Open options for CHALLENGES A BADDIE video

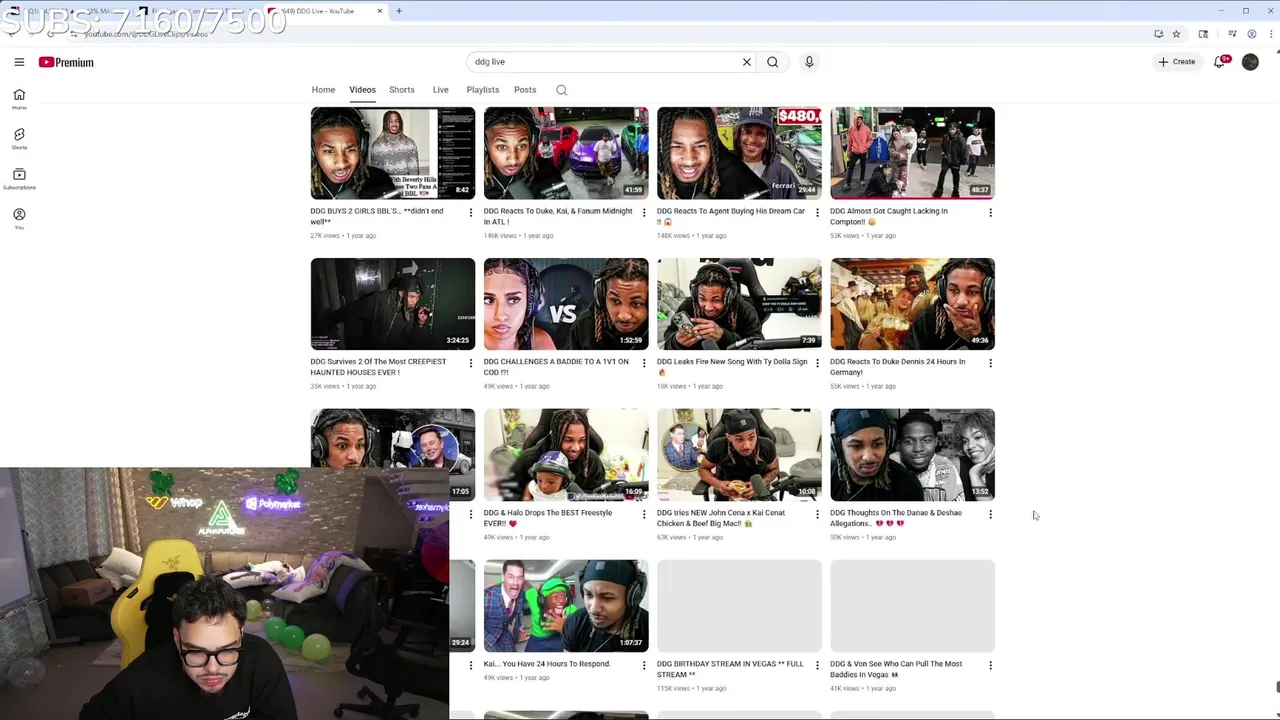point(644,363)
